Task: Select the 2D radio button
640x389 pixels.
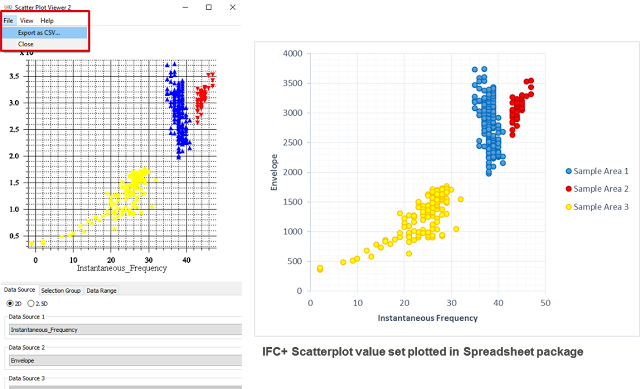Action: 10,304
